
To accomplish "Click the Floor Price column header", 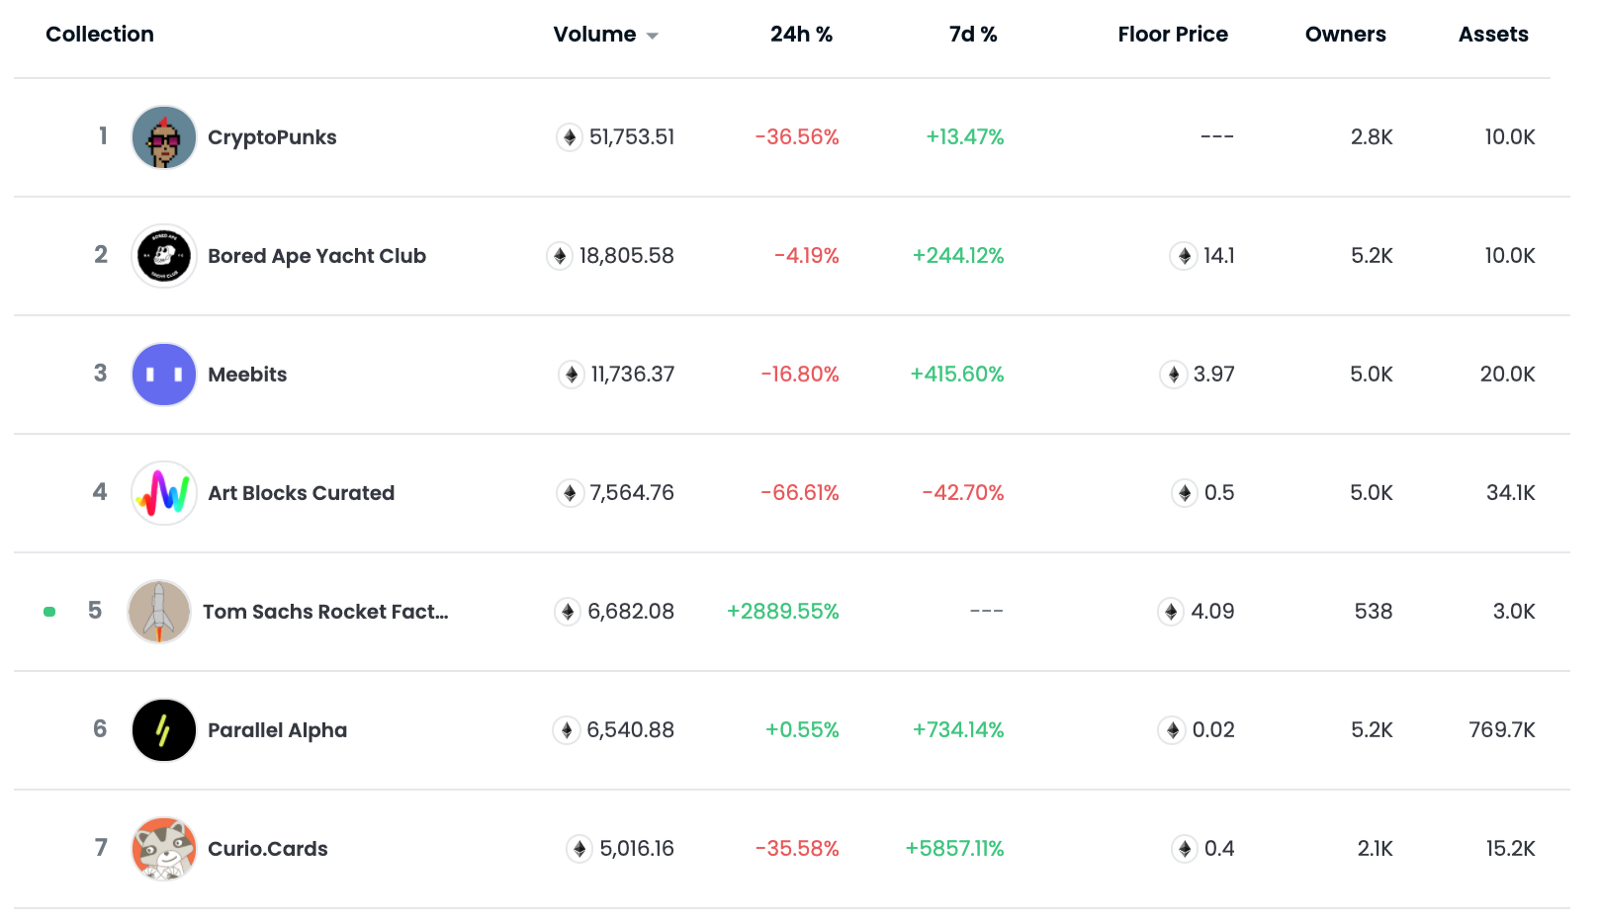I will tap(1172, 33).
